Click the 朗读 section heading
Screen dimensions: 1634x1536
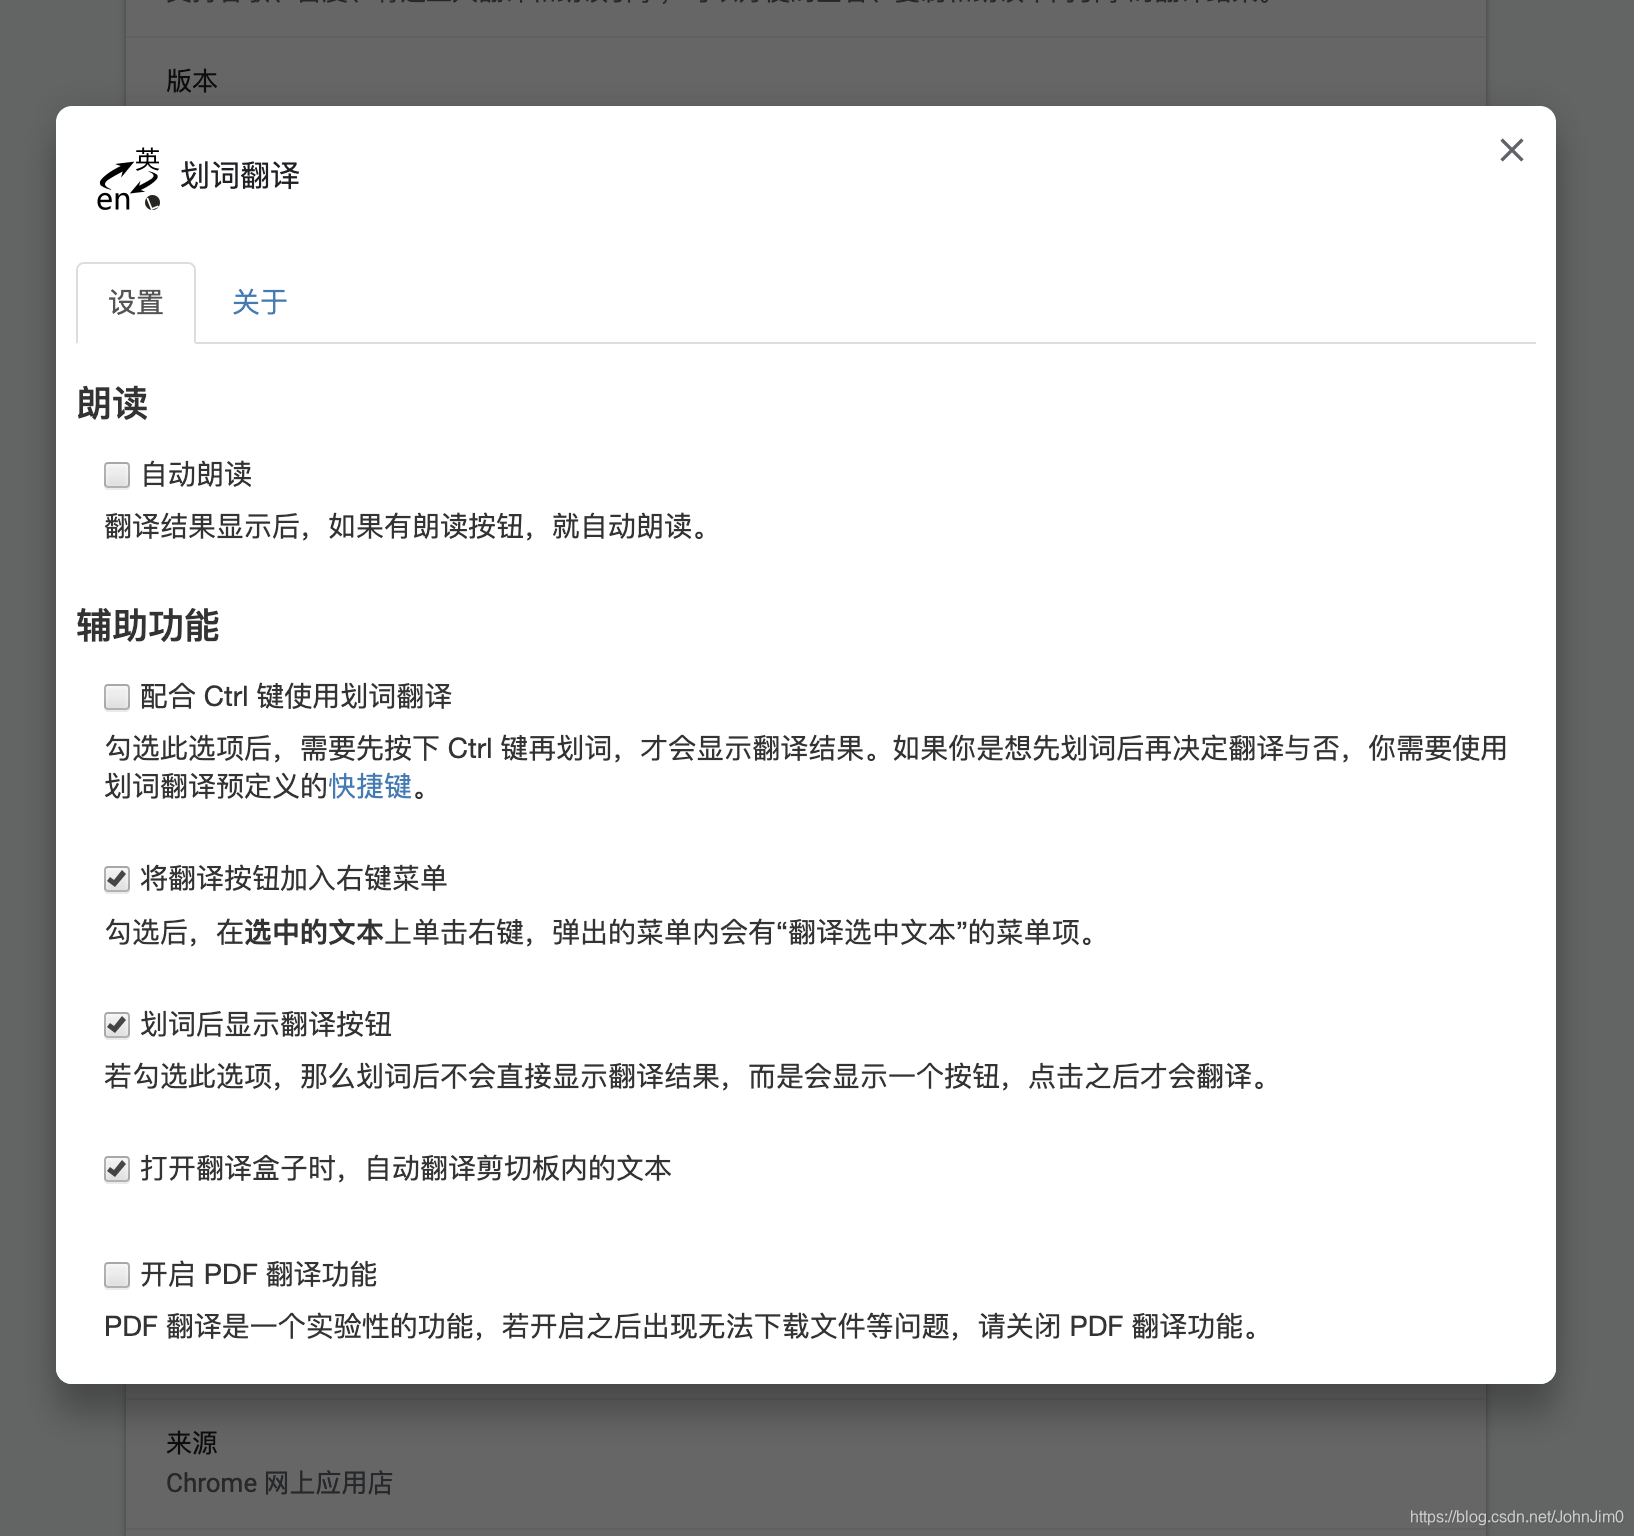pyautogui.click(x=112, y=404)
